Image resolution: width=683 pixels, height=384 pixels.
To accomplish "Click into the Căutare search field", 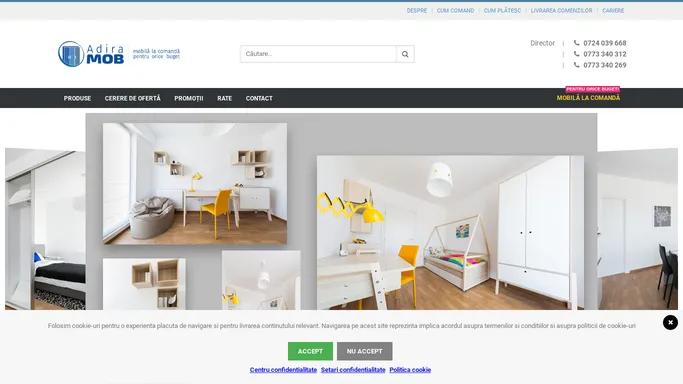I will [x=318, y=54].
